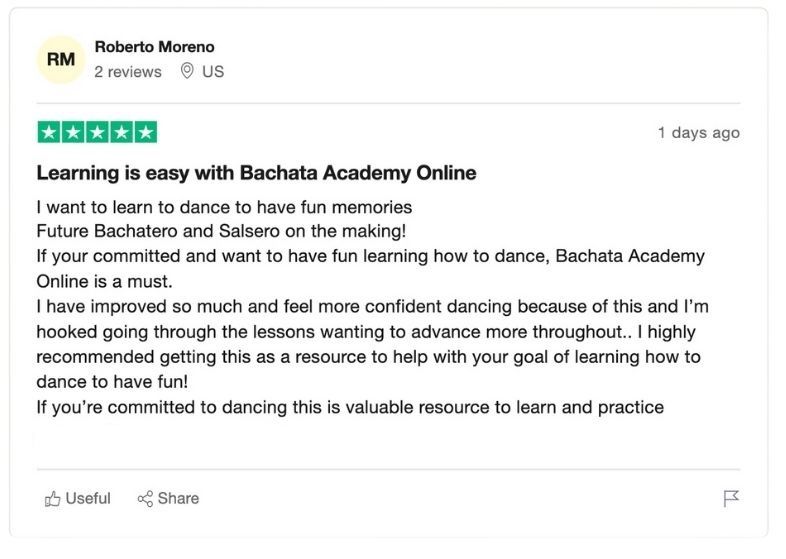This screenshot has height=559, width=786.
Task: Click the "Future Bachatero and Salsero" line
Action: [x=228, y=232]
